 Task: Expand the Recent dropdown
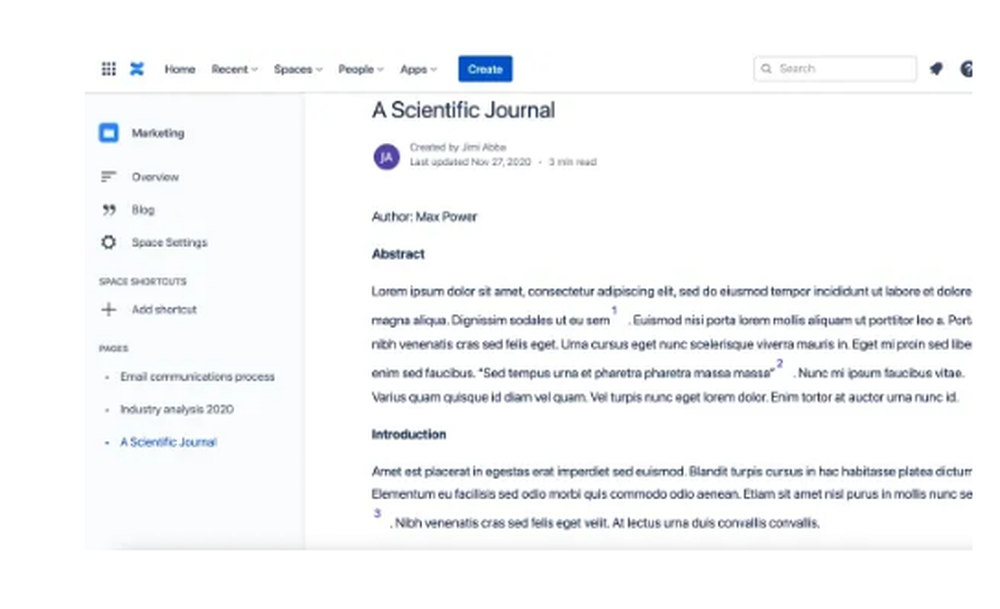coord(234,69)
